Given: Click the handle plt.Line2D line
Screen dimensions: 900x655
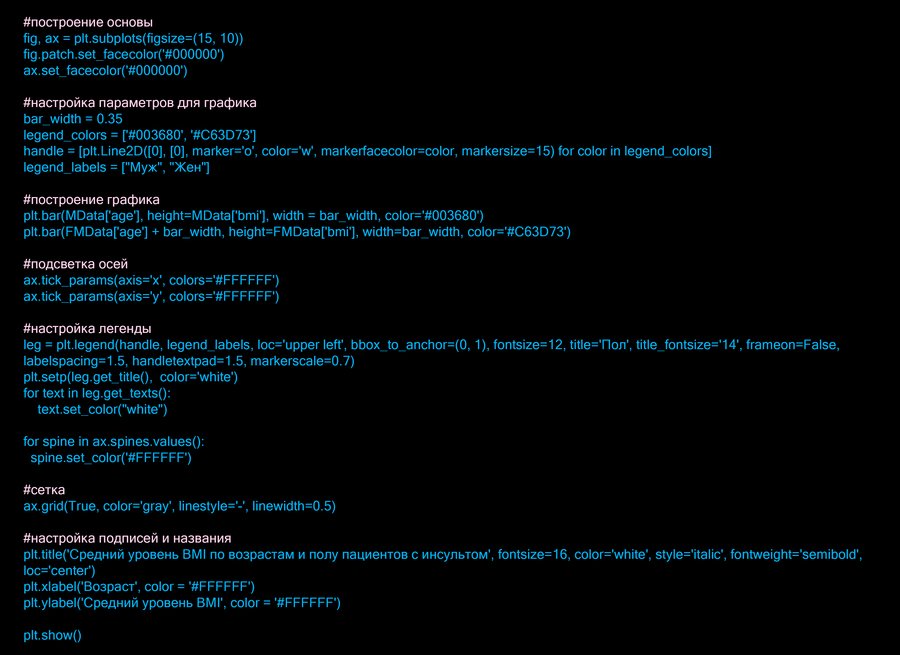Looking at the screenshot, I should coord(367,151).
